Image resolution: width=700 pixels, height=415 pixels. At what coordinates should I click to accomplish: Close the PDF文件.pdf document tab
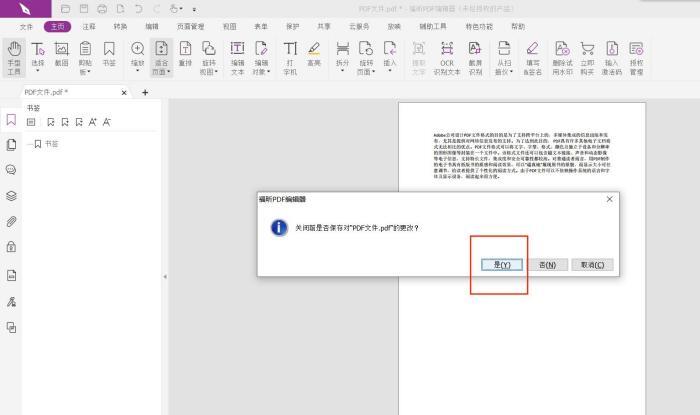point(124,92)
